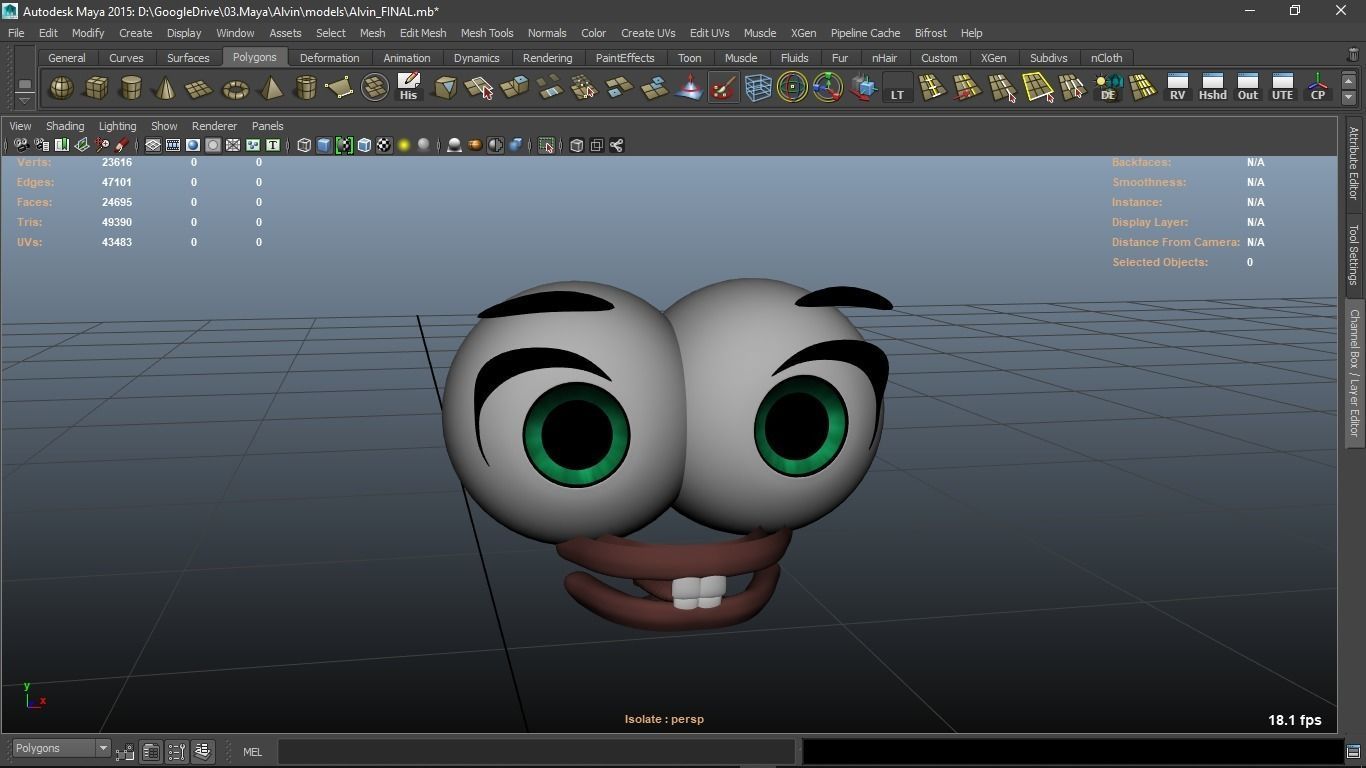Viewport: 1366px width, 768px height.
Task: Click the camera attributes panel icon
Action: (x=41, y=145)
